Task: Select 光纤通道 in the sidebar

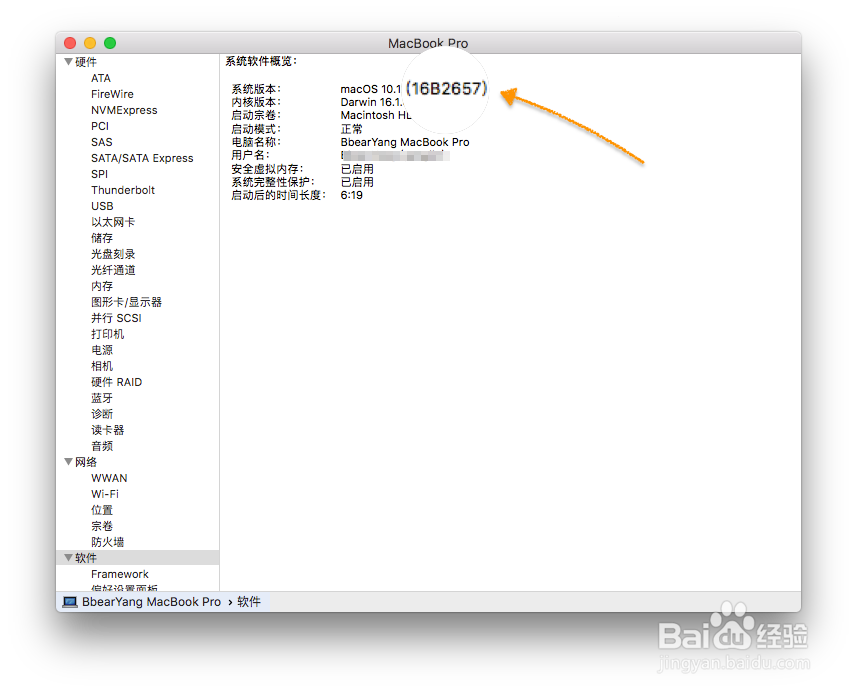Action: tap(113, 270)
